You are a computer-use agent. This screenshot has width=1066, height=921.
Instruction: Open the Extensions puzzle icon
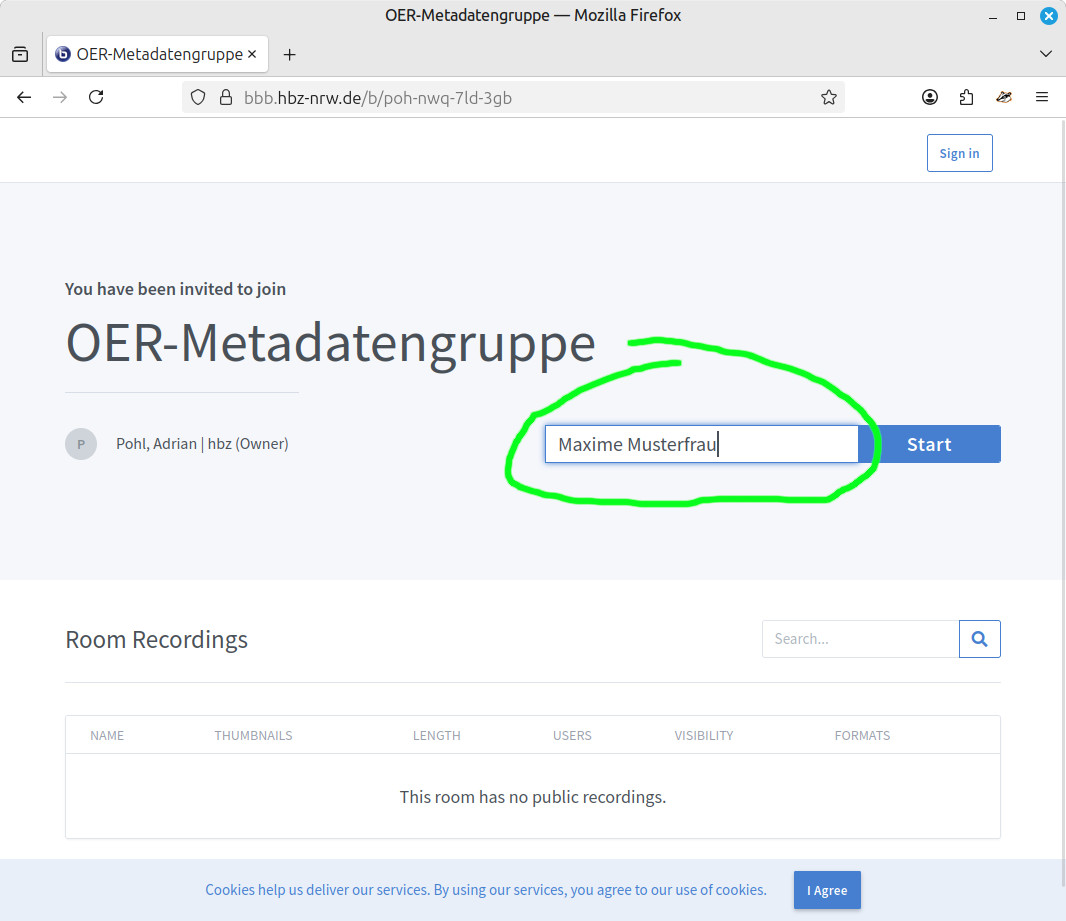(x=966, y=97)
